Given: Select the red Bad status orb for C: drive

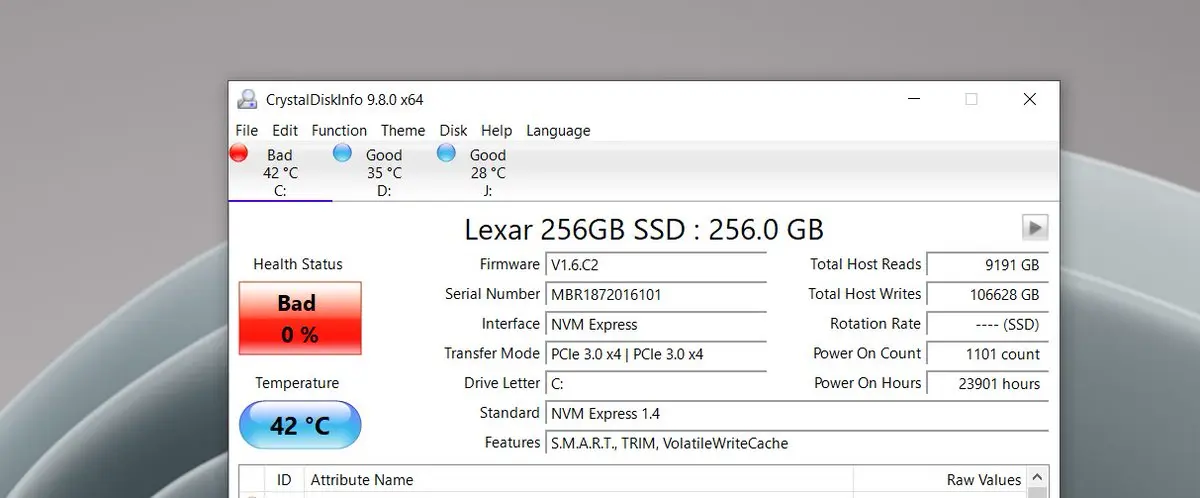Looking at the screenshot, I should tap(239, 152).
